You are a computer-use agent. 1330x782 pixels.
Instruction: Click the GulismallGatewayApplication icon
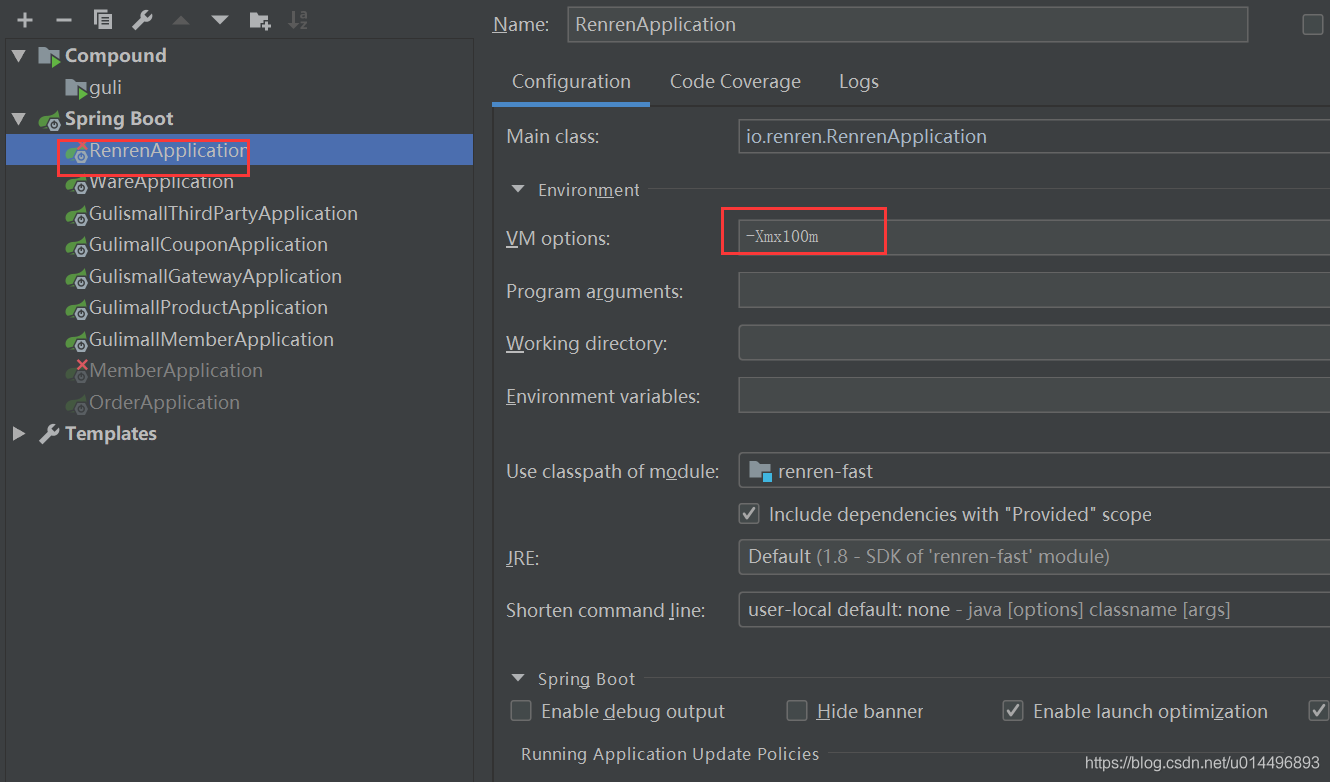(76, 277)
